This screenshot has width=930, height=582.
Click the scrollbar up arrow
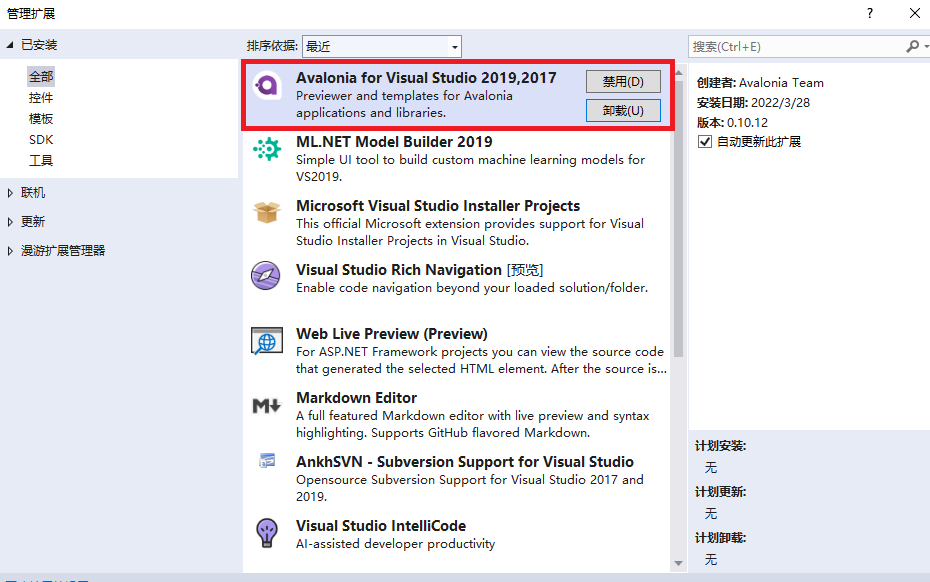[x=679, y=72]
